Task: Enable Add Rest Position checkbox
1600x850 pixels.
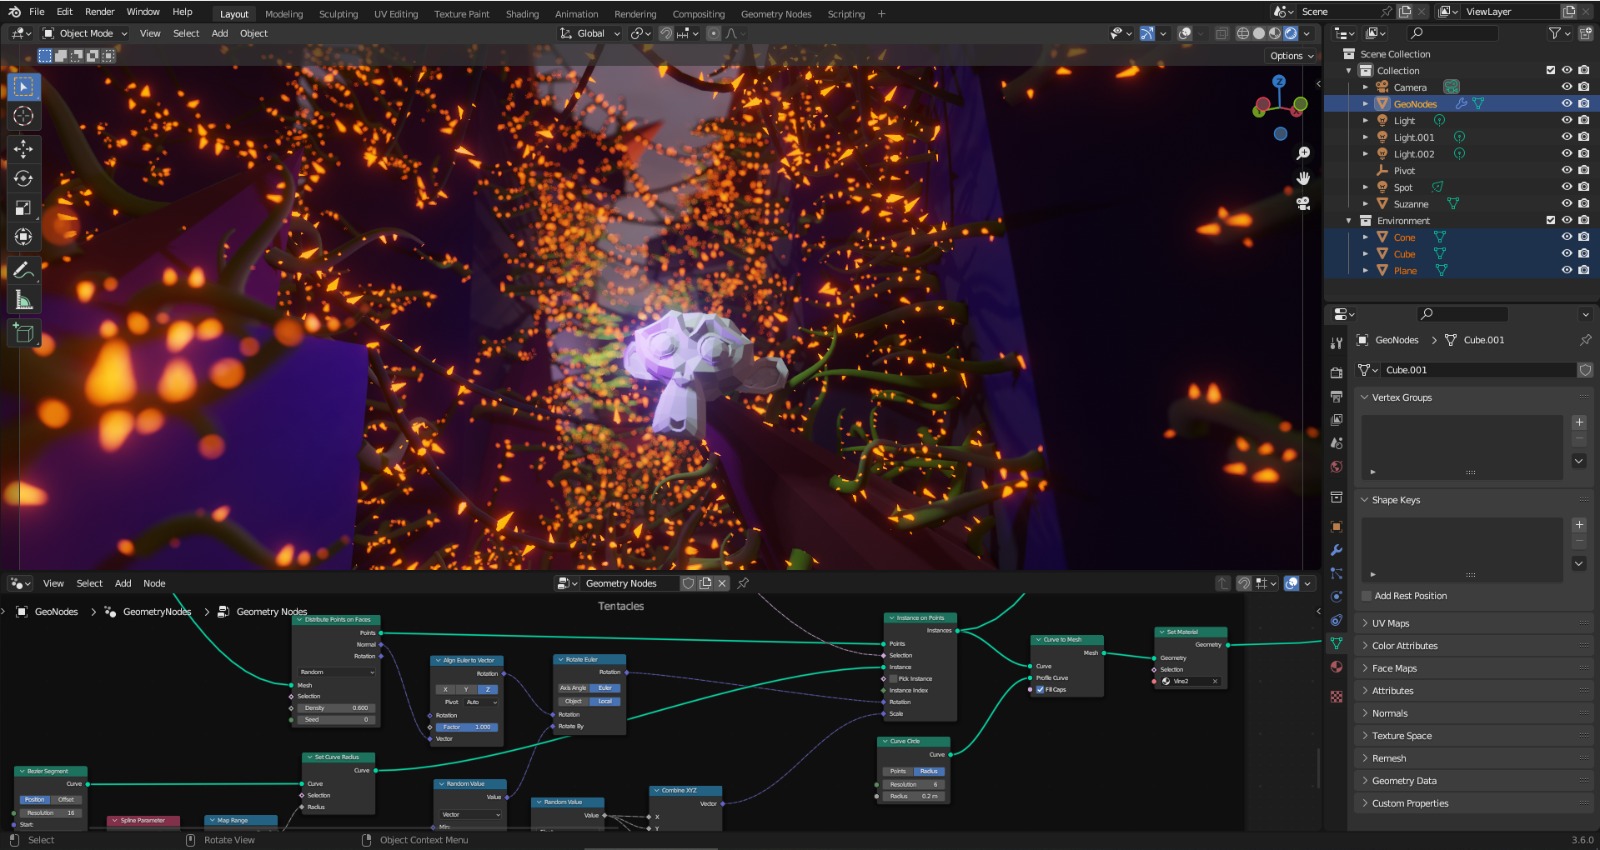Action: tap(1367, 596)
